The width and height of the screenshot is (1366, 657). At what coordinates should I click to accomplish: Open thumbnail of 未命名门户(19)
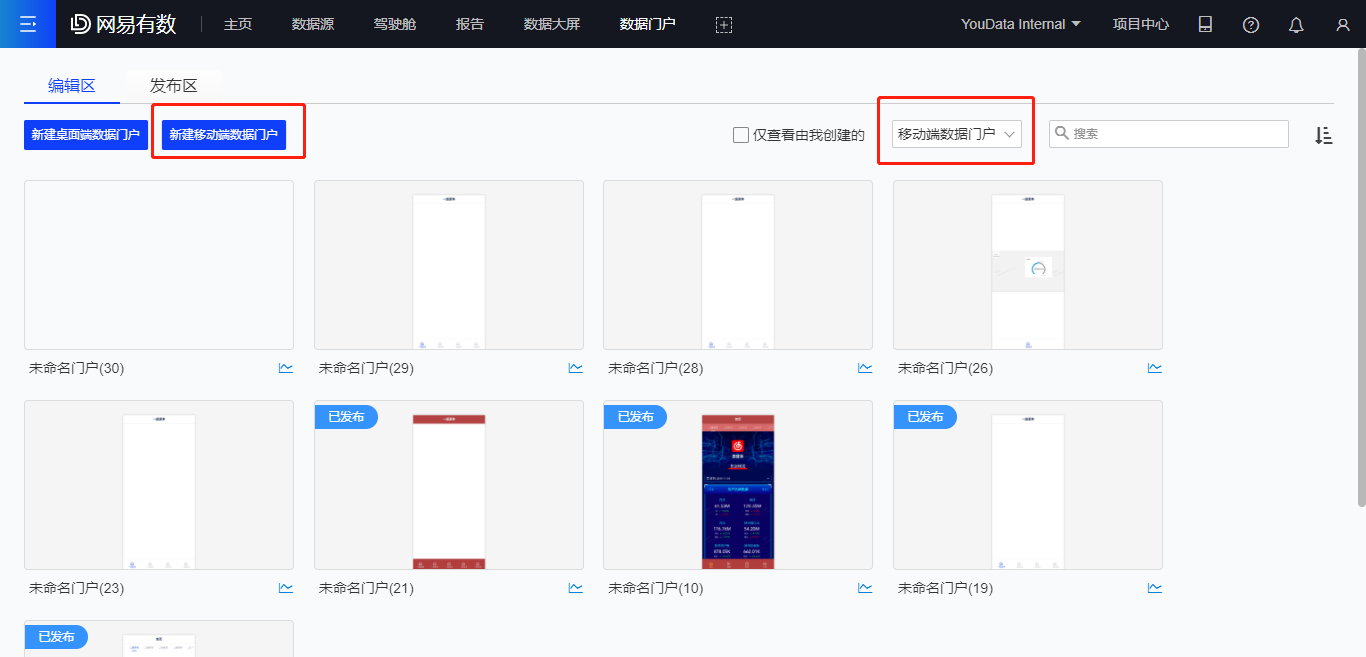pos(1028,485)
